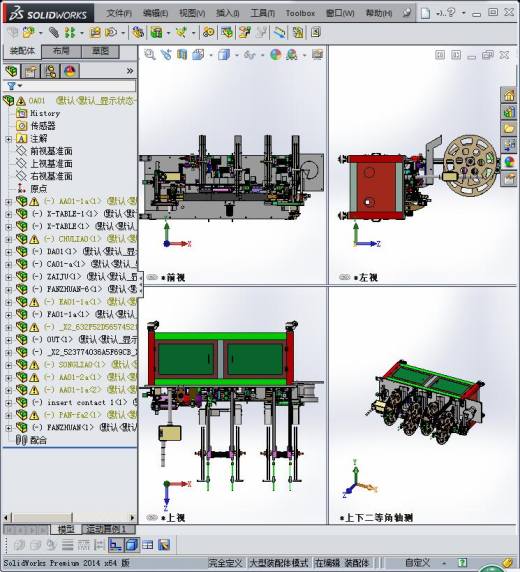This screenshot has width=520, height=572.
Task: Toggle the link-views icon beside 前视
Action: click(x=152, y=277)
